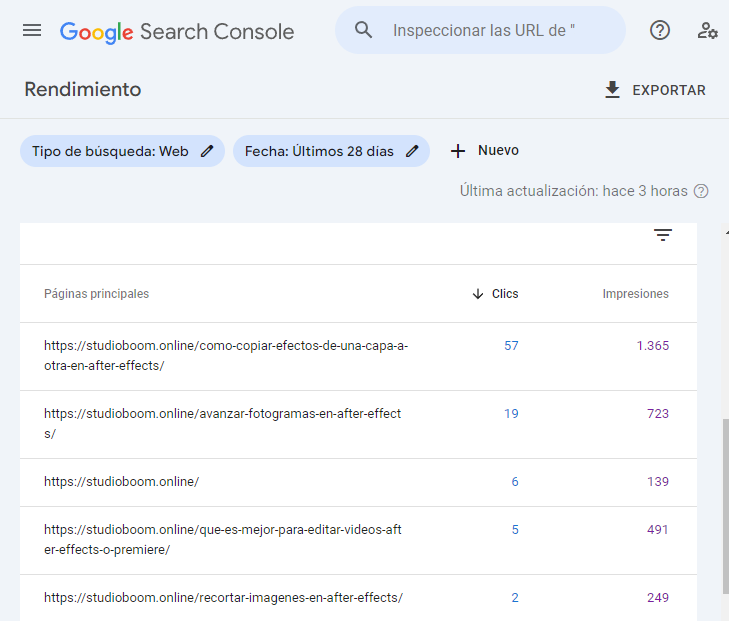Open the hamburger navigation menu
The height and width of the screenshot is (621, 729).
pos(32,30)
